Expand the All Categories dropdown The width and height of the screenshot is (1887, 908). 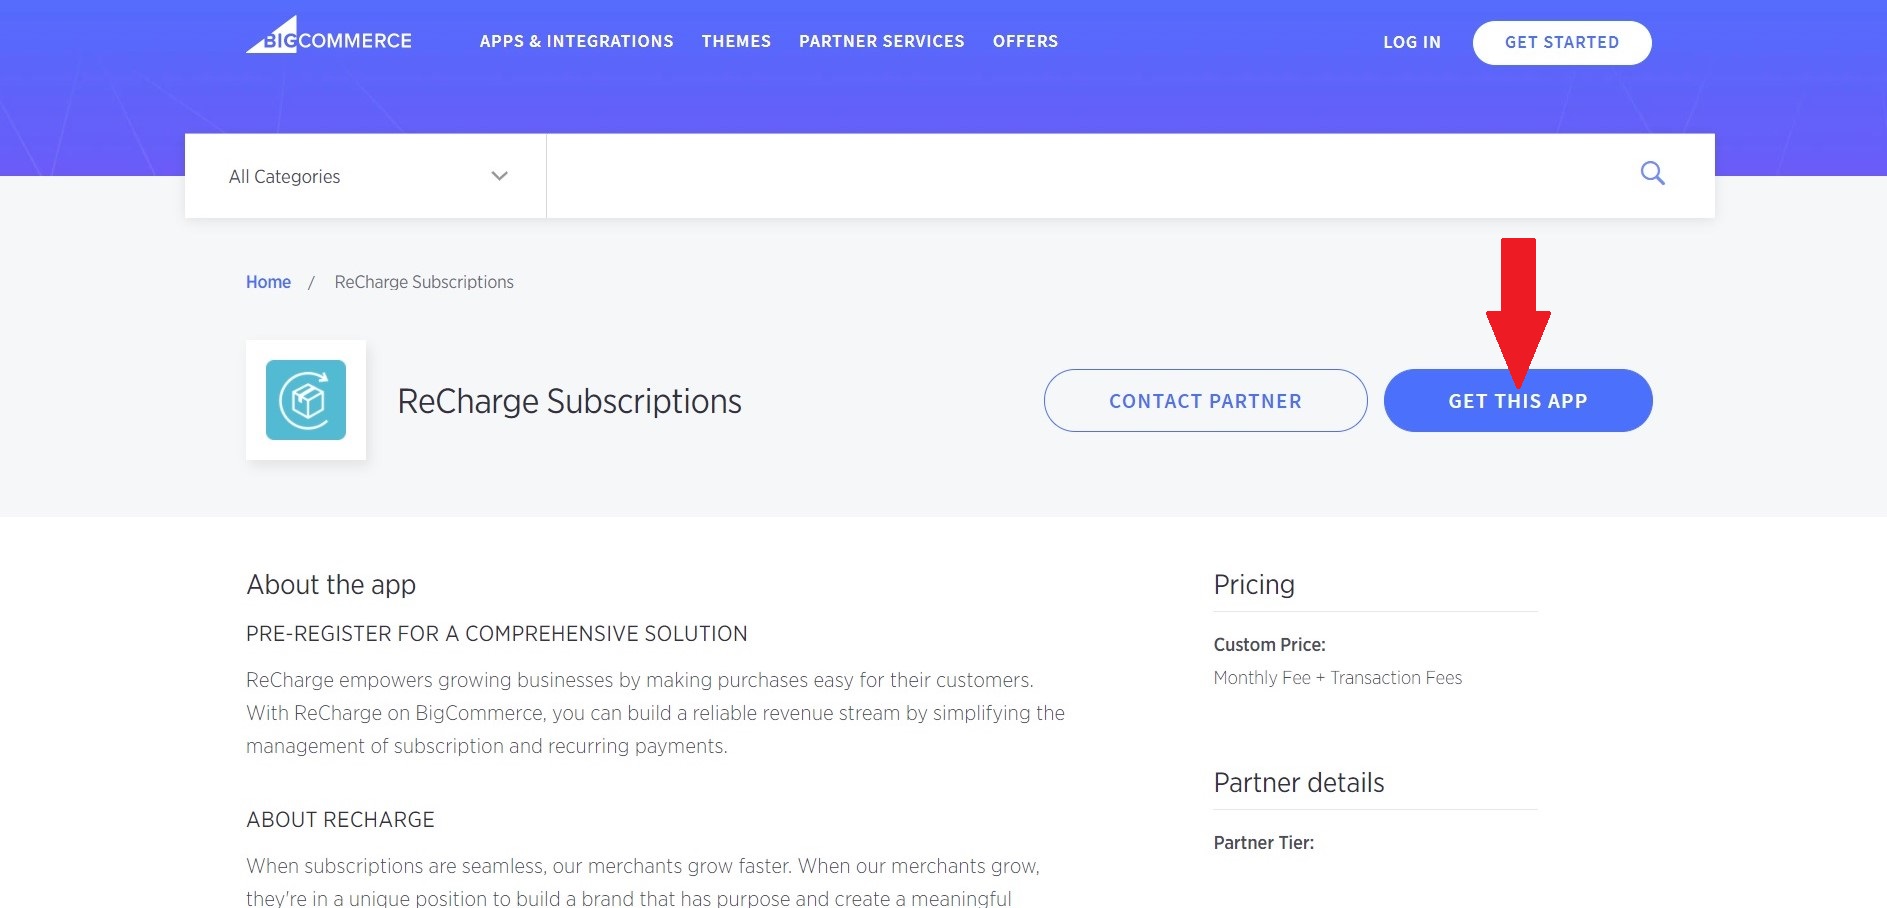(365, 176)
